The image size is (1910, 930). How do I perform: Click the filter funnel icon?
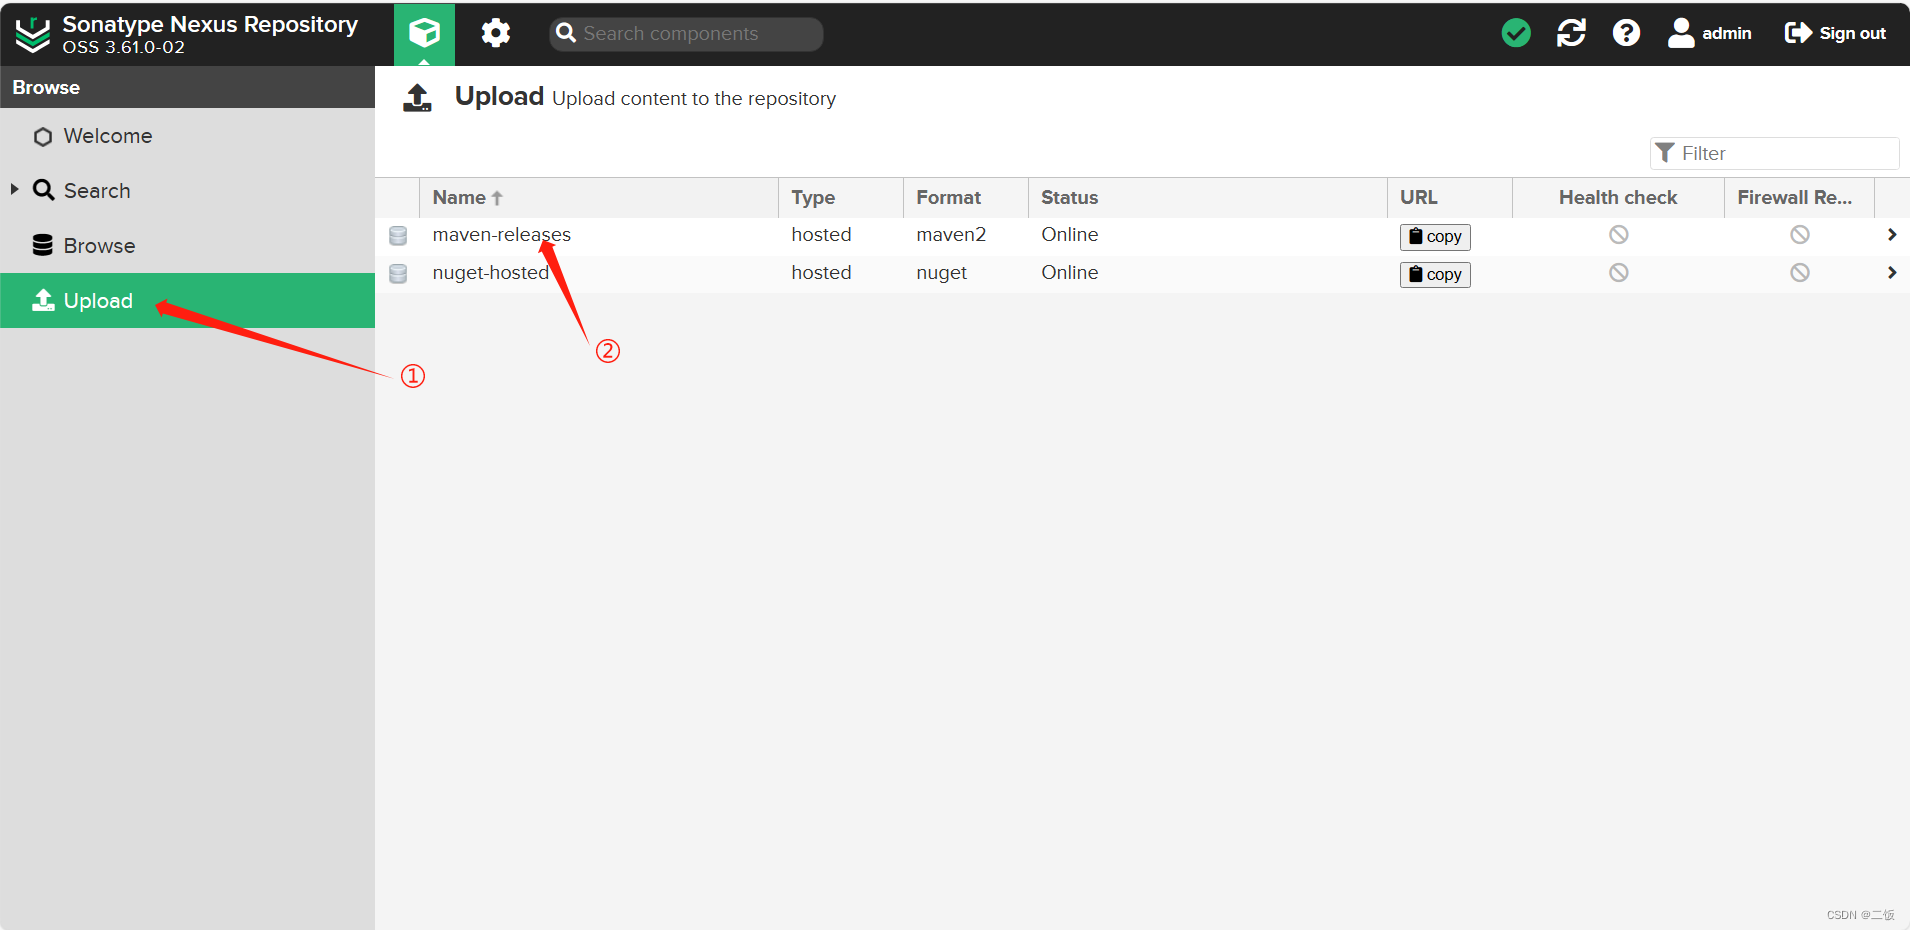click(1665, 153)
